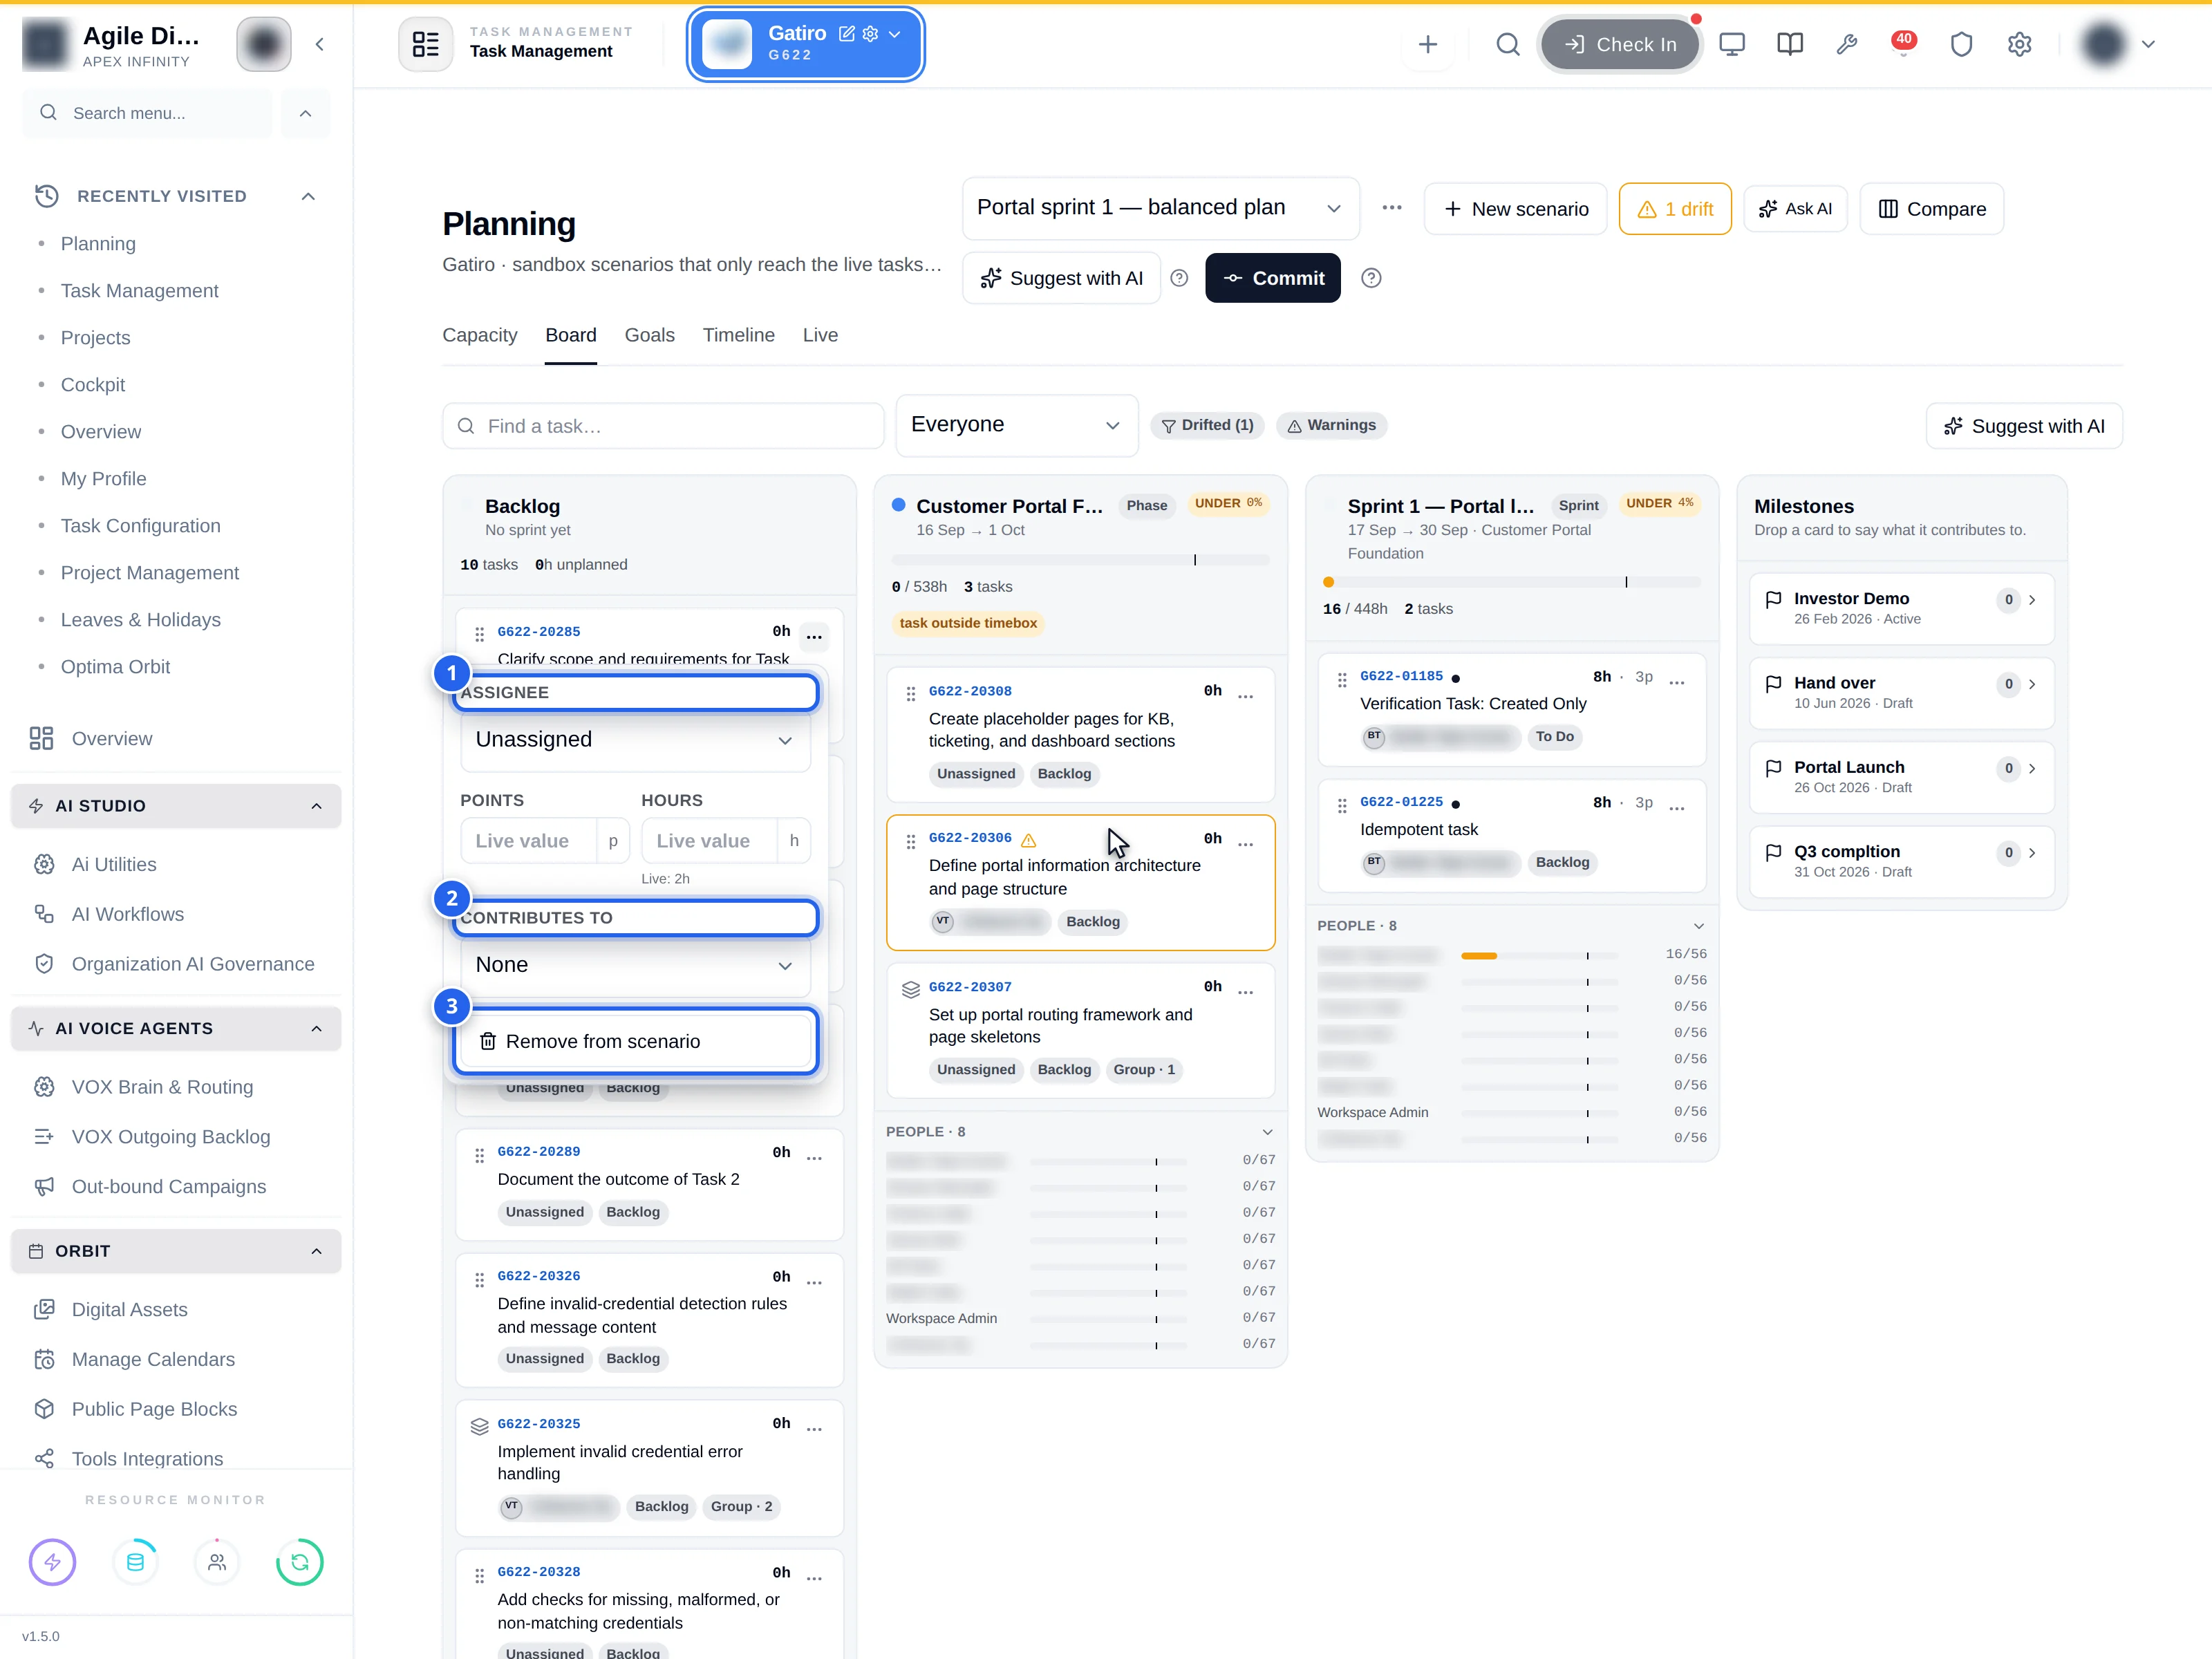Open more options for task G622-20306

pos(1245,844)
